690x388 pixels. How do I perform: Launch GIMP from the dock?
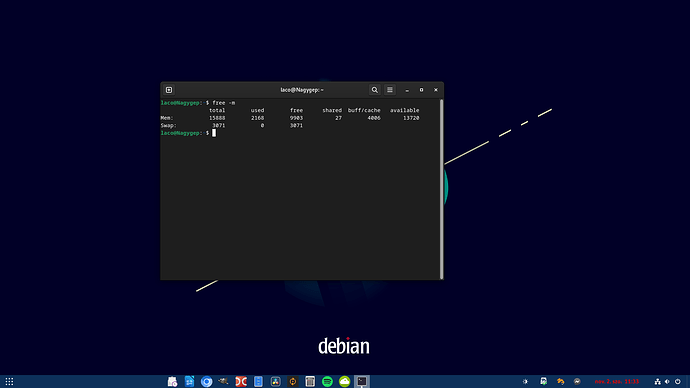[x=224, y=381]
